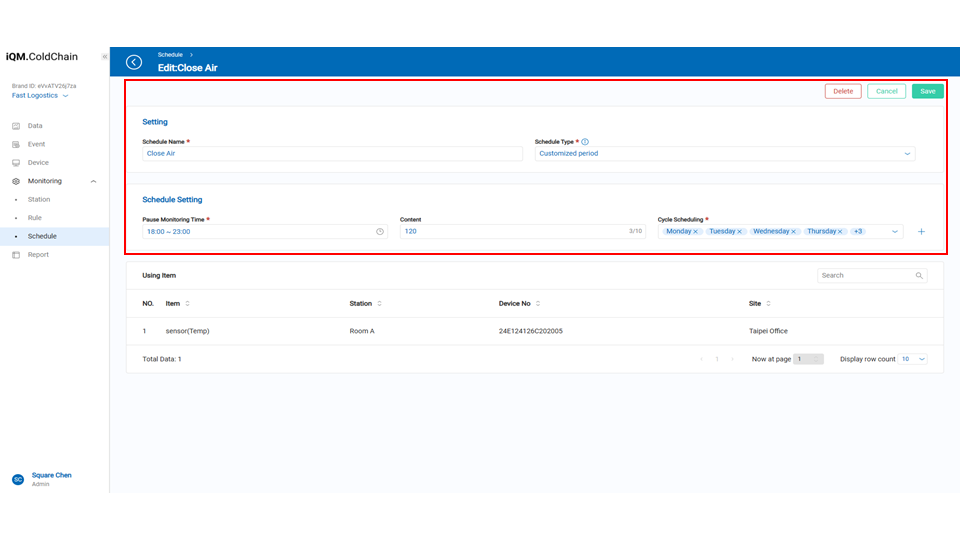Image resolution: width=960 pixels, height=540 pixels.
Task: Remove the Wednesday tag from Cycle Scheduling
Action: point(794,231)
